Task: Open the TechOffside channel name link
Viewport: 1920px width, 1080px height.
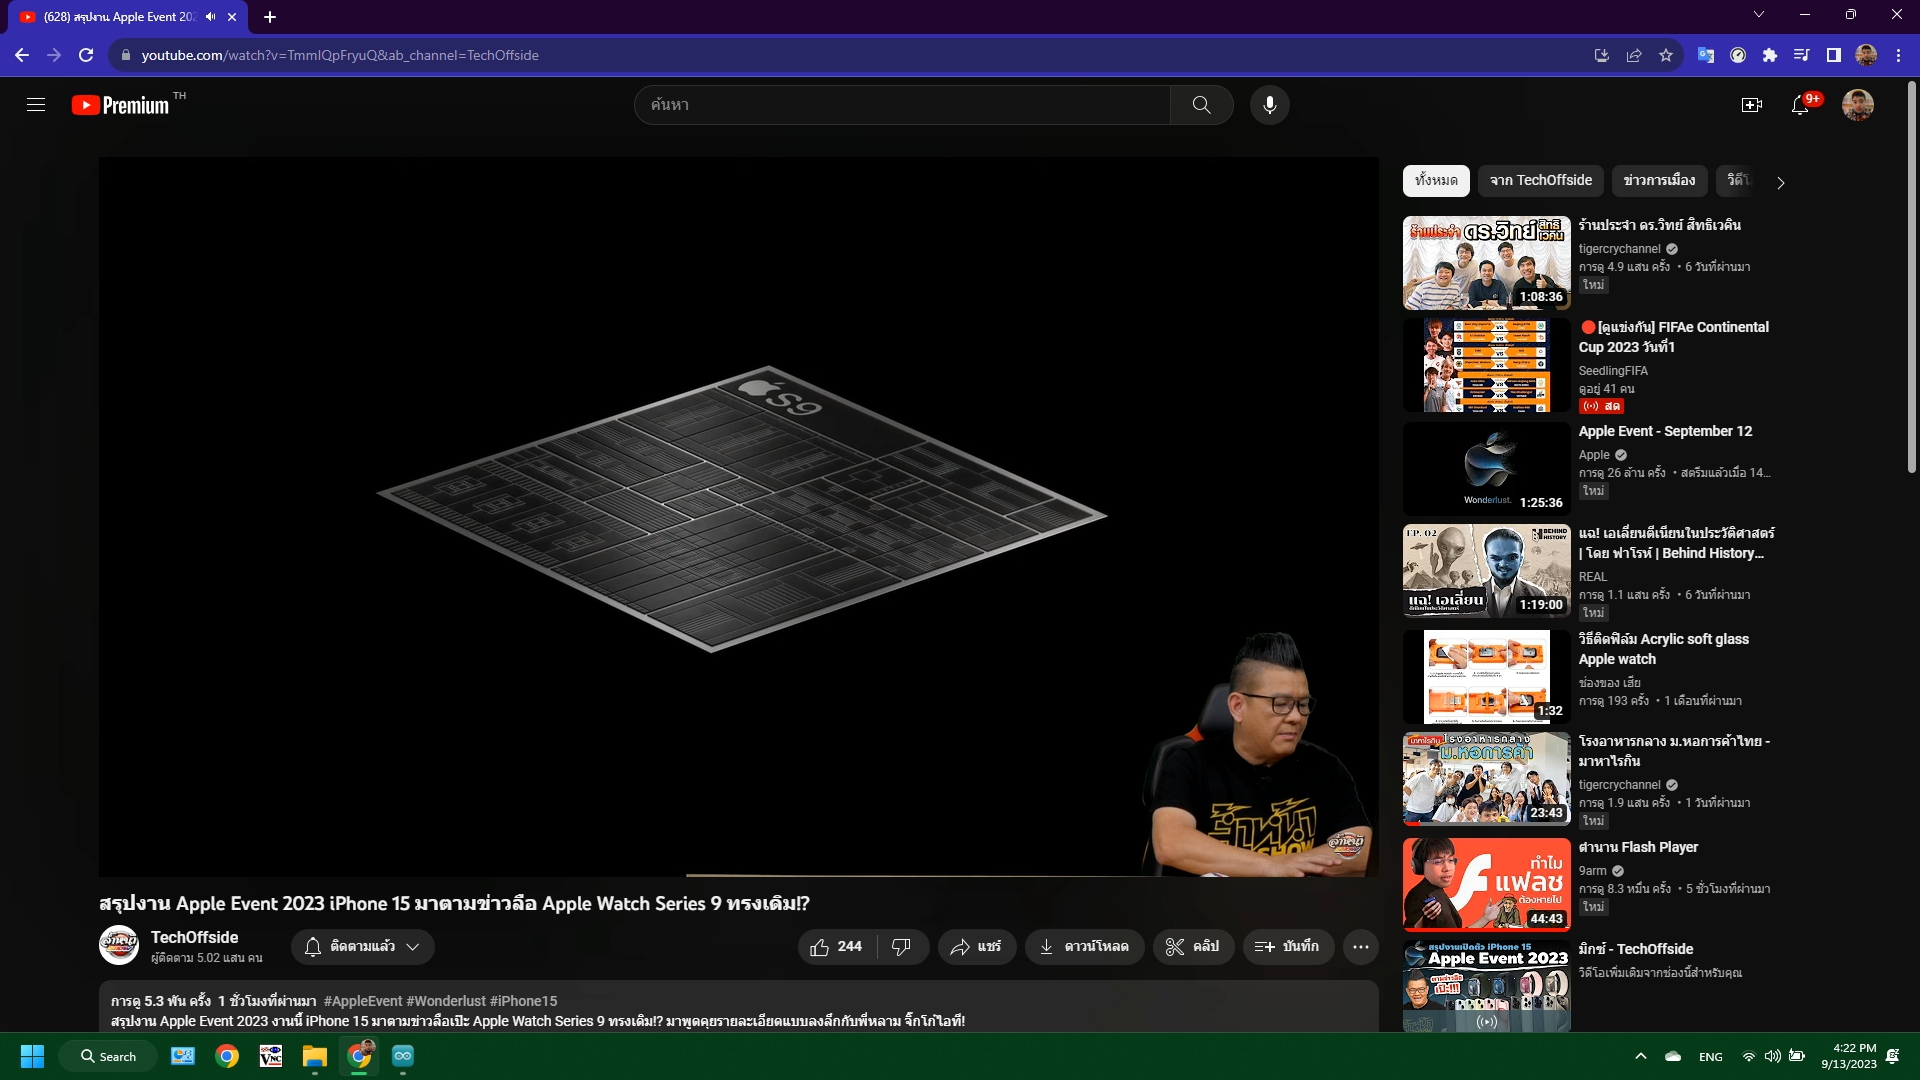Action: tap(194, 937)
